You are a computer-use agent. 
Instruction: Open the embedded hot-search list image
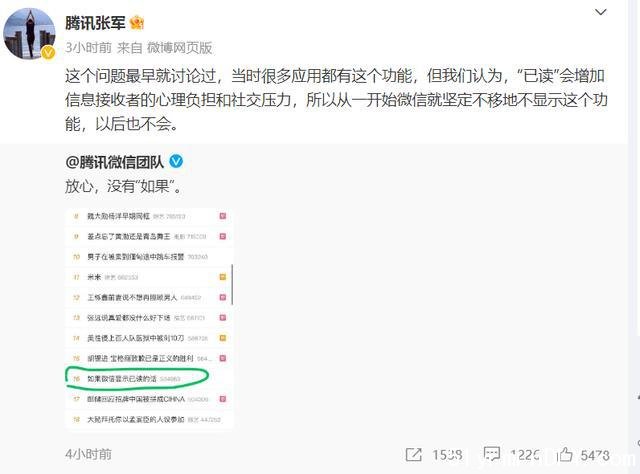tap(149, 318)
